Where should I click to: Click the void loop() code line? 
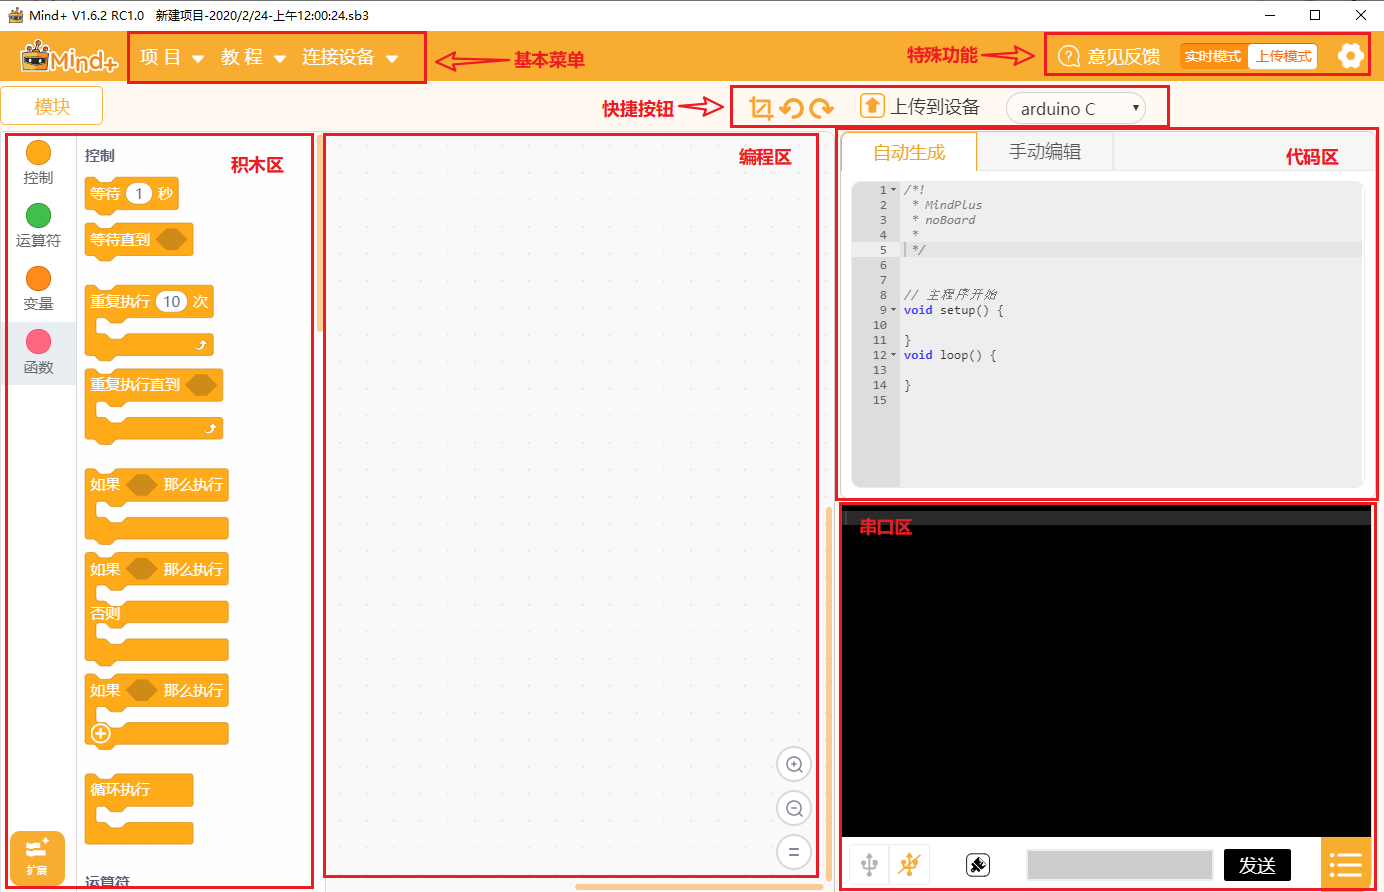coord(950,355)
